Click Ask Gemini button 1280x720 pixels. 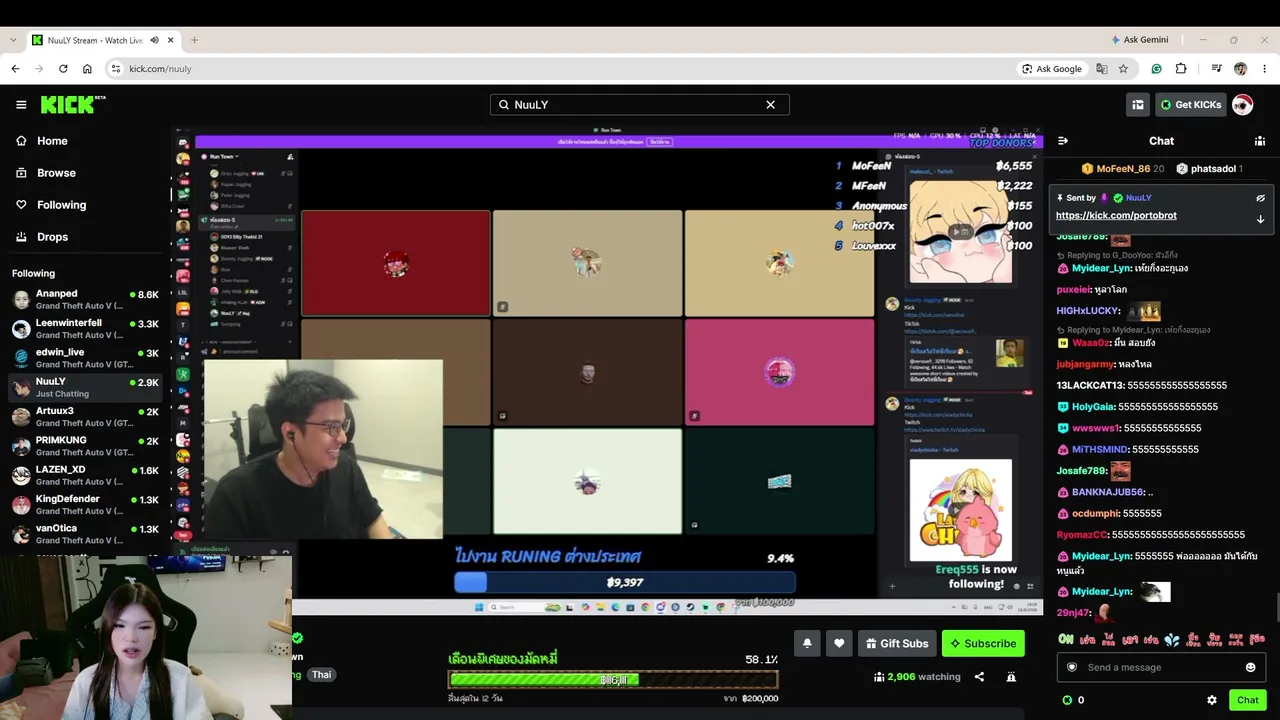pyautogui.click(x=1139, y=40)
